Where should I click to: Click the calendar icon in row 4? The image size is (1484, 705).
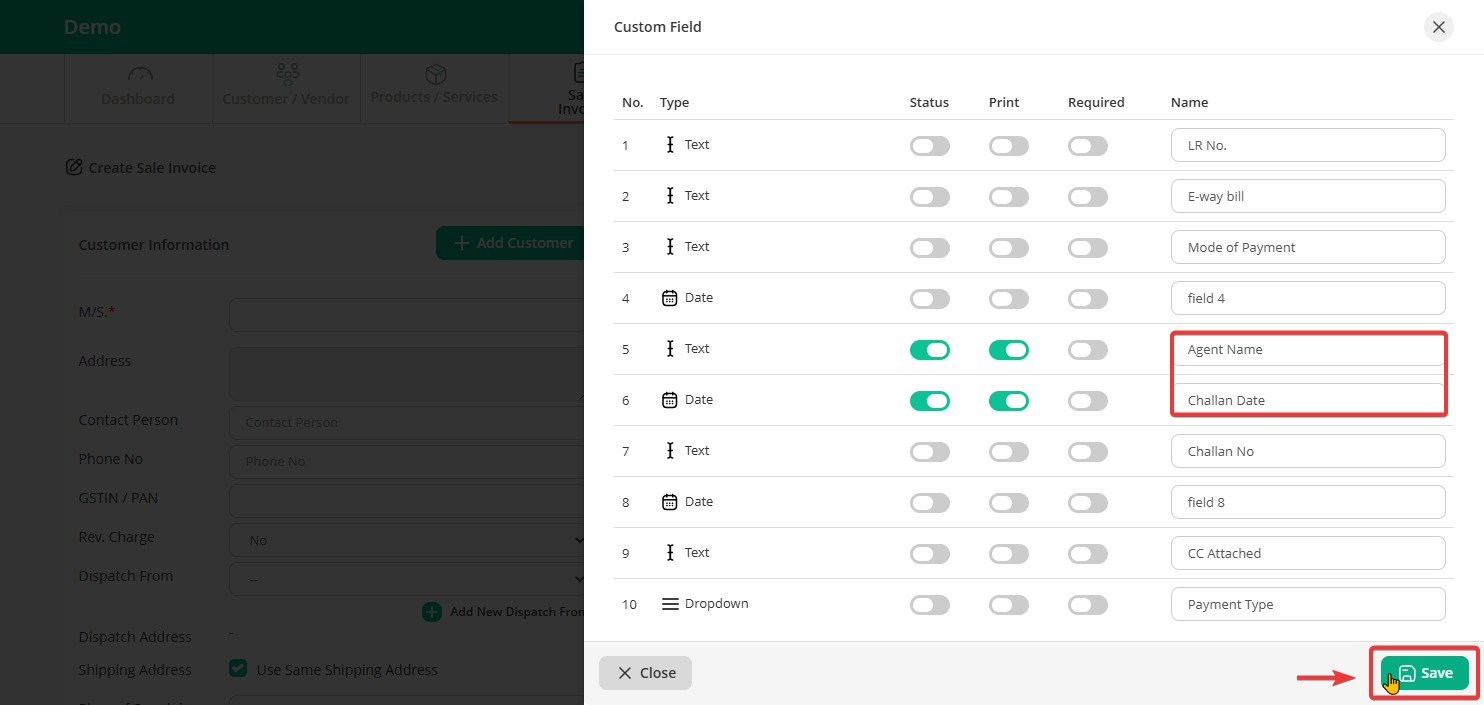(670, 298)
